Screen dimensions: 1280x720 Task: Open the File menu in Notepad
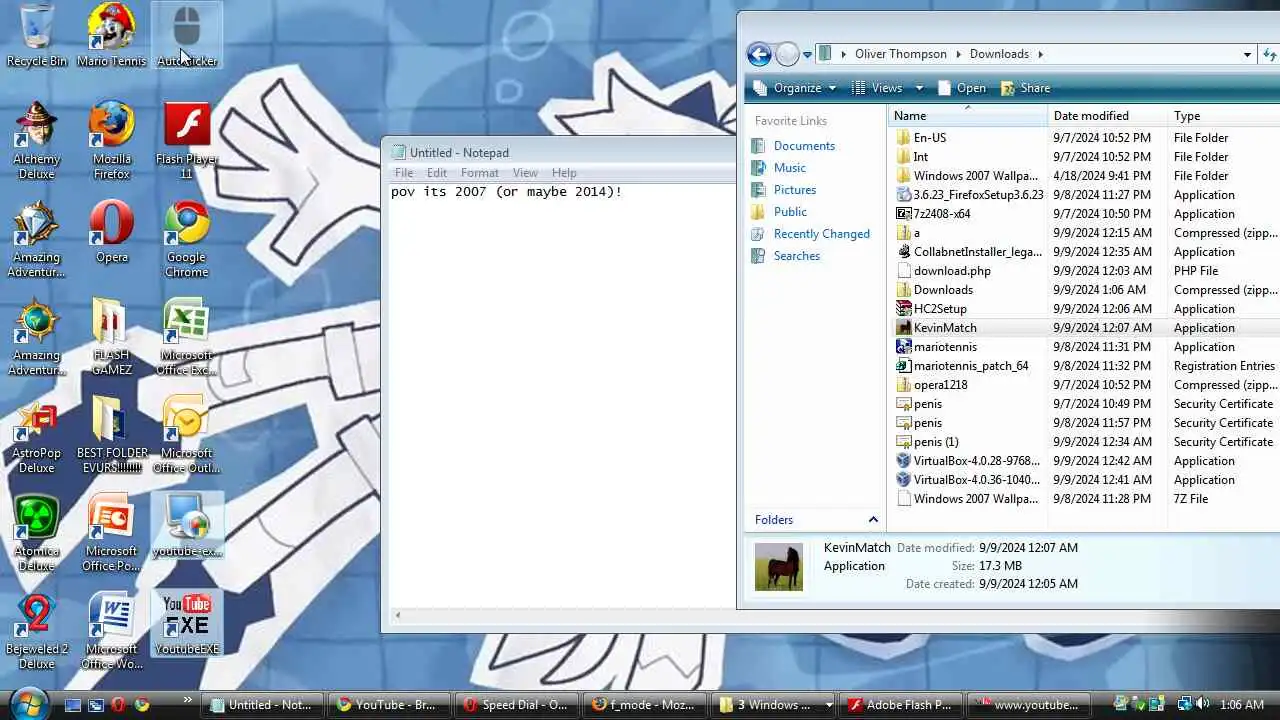pyautogui.click(x=404, y=173)
